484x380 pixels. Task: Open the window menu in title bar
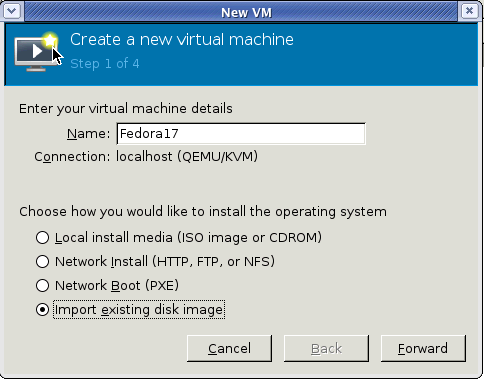tap(12, 11)
